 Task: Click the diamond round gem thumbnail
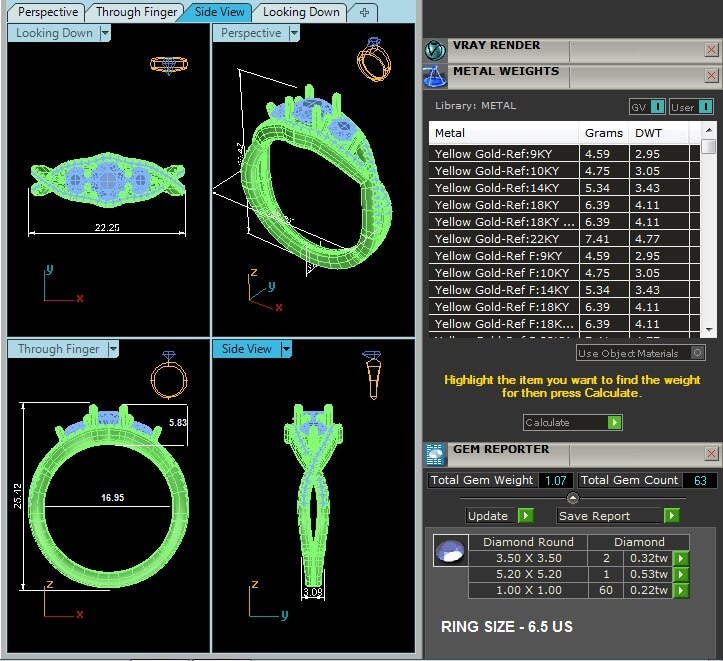pyautogui.click(x=448, y=552)
